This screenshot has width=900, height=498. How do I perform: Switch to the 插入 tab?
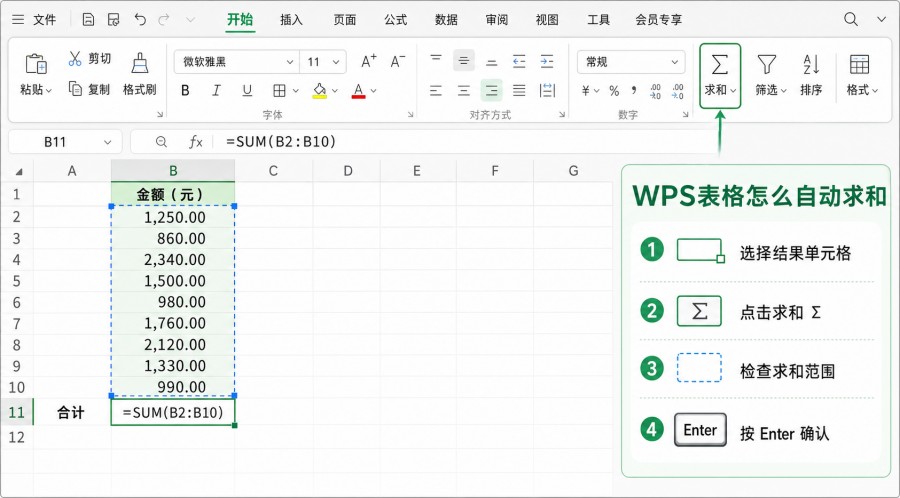tap(291, 20)
